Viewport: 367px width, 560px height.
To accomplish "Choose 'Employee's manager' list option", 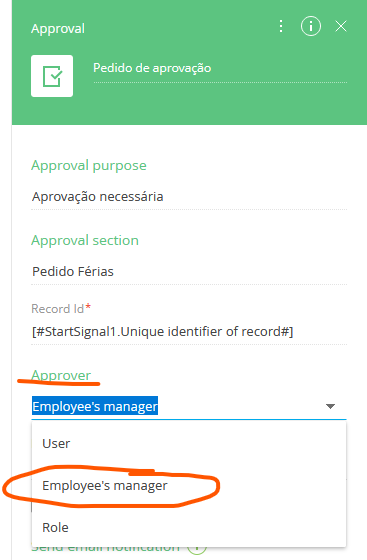I will tap(189, 486).
